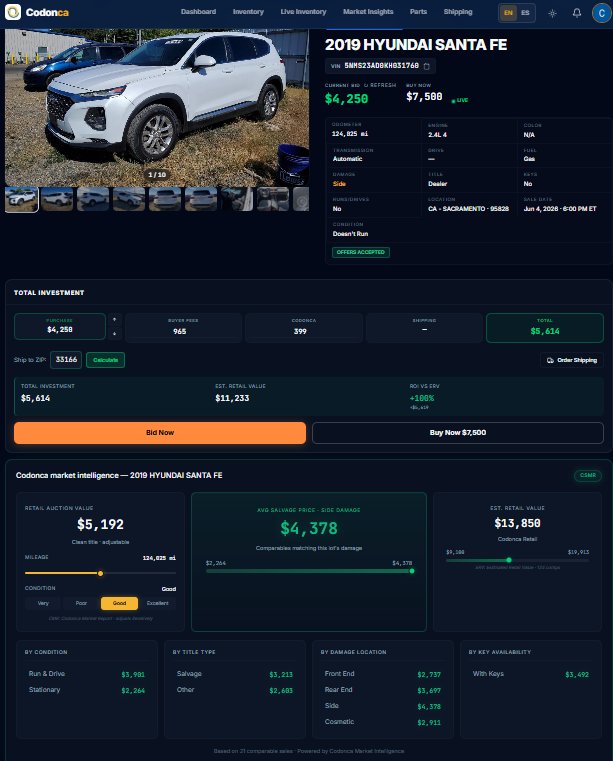Select Good condition option
Image resolution: width=613 pixels, height=761 pixels.
click(x=119, y=603)
